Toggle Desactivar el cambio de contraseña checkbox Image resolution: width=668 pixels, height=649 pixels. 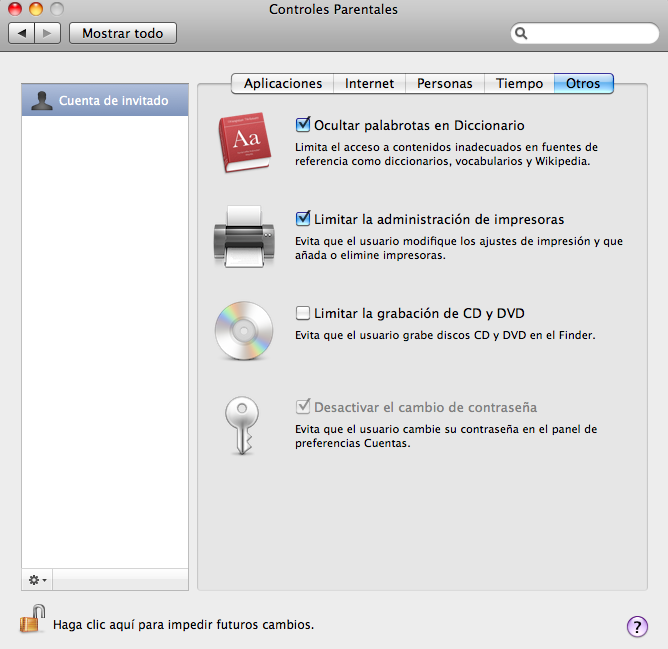tap(303, 407)
